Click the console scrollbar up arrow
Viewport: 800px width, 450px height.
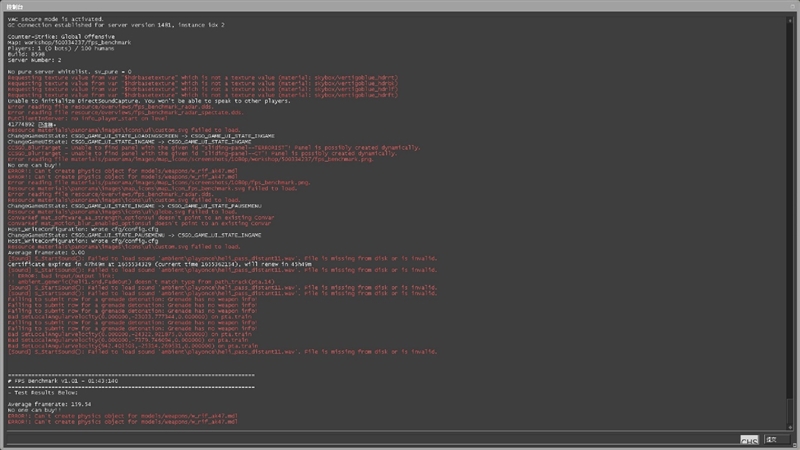(x=790, y=18)
